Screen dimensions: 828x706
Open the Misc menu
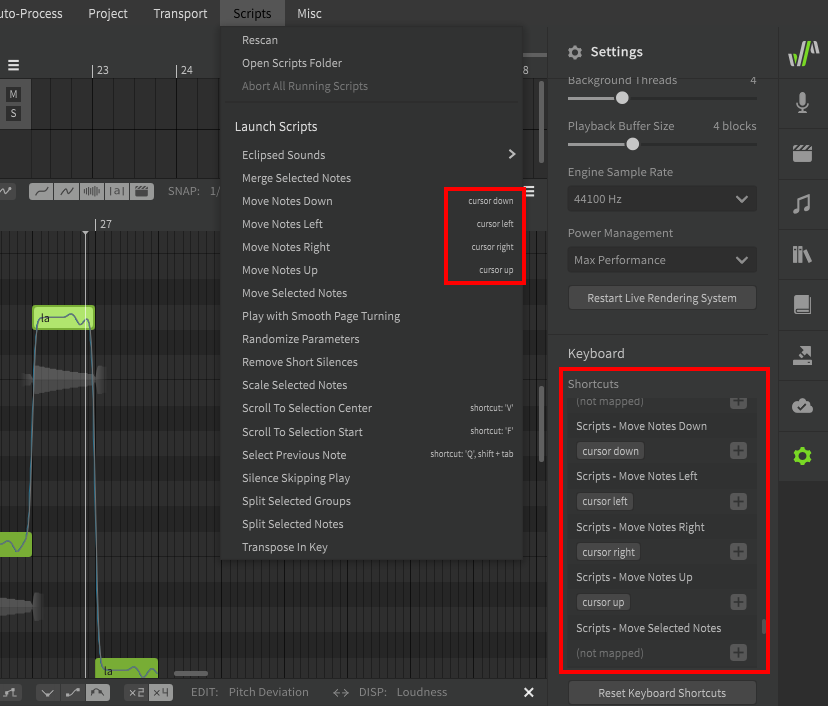[309, 13]
